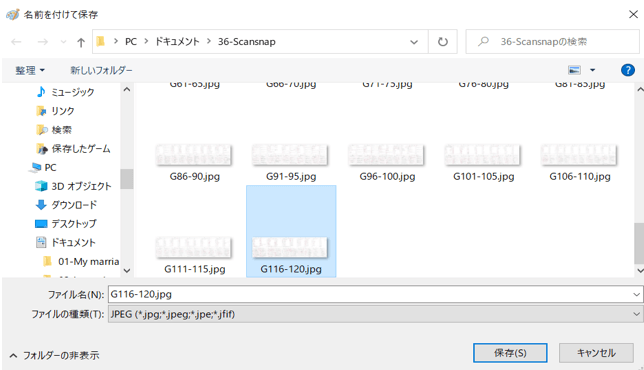Open the view options dropdown arrow
This screenshot has height=370, width=644.
(x=592, y=70)
